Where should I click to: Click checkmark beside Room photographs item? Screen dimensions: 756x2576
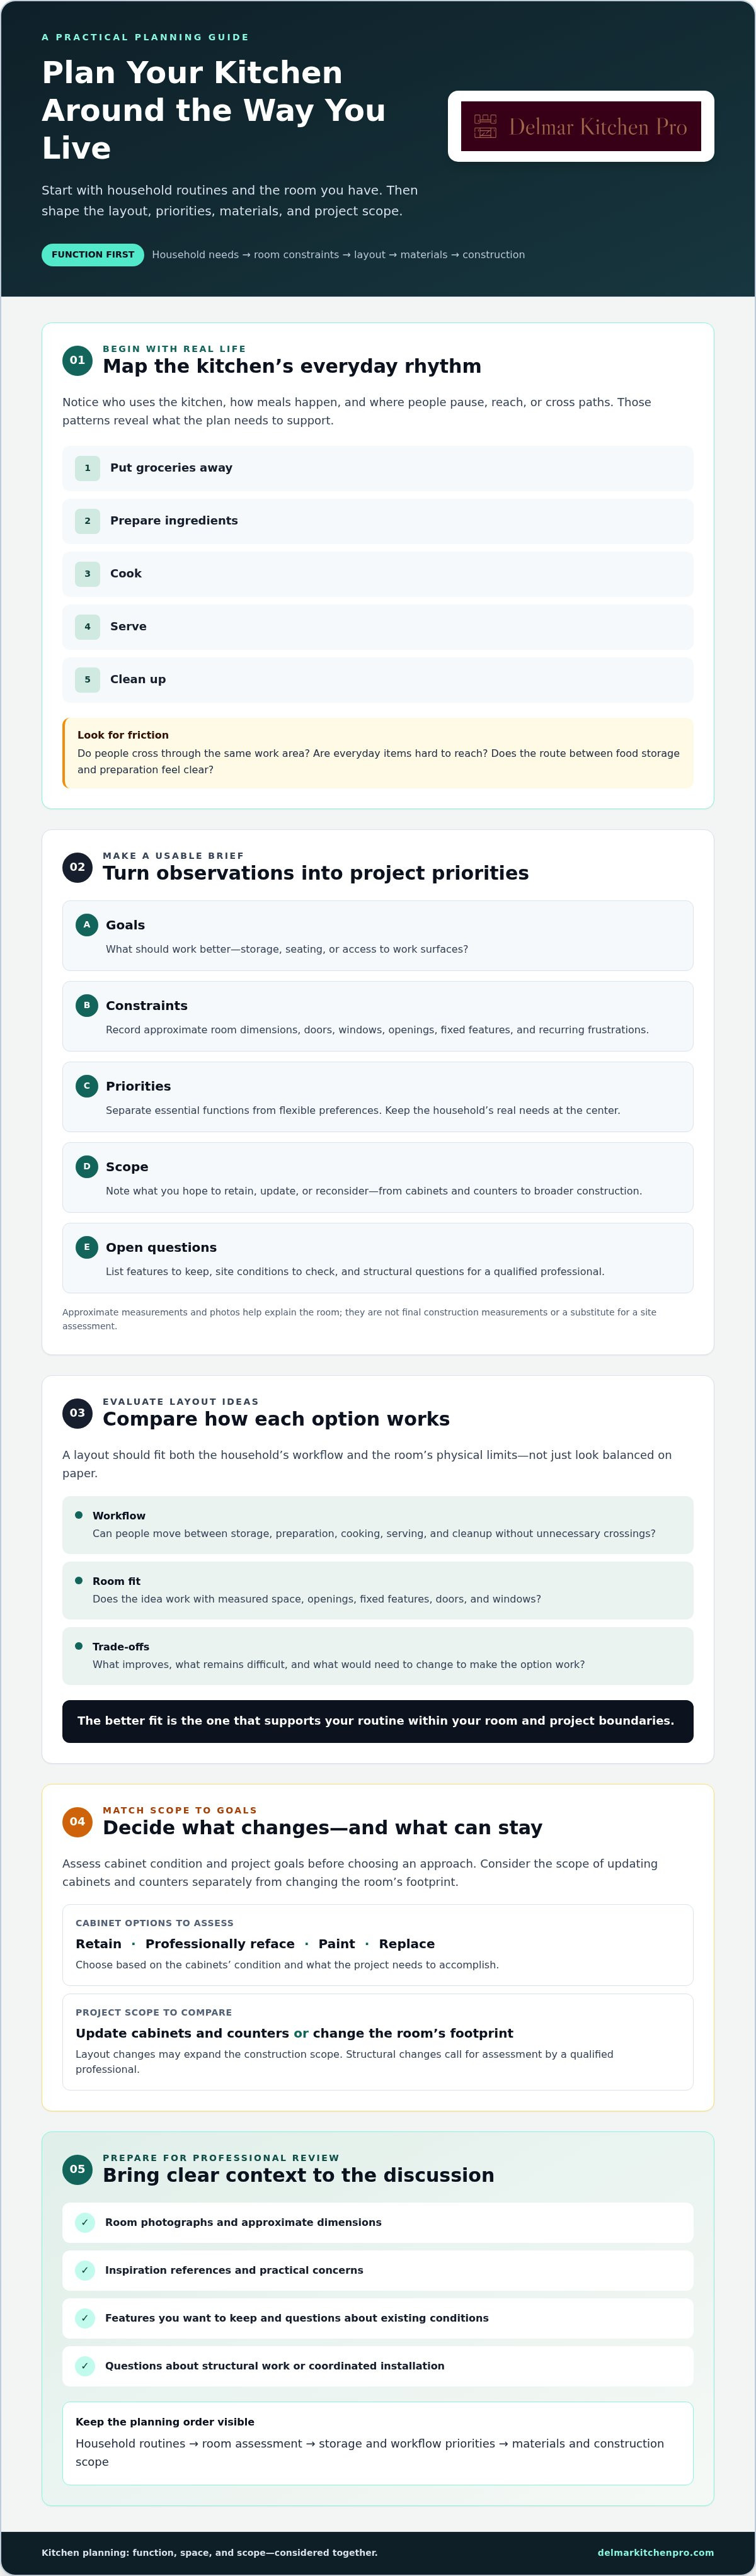[x=85, y=2222]
